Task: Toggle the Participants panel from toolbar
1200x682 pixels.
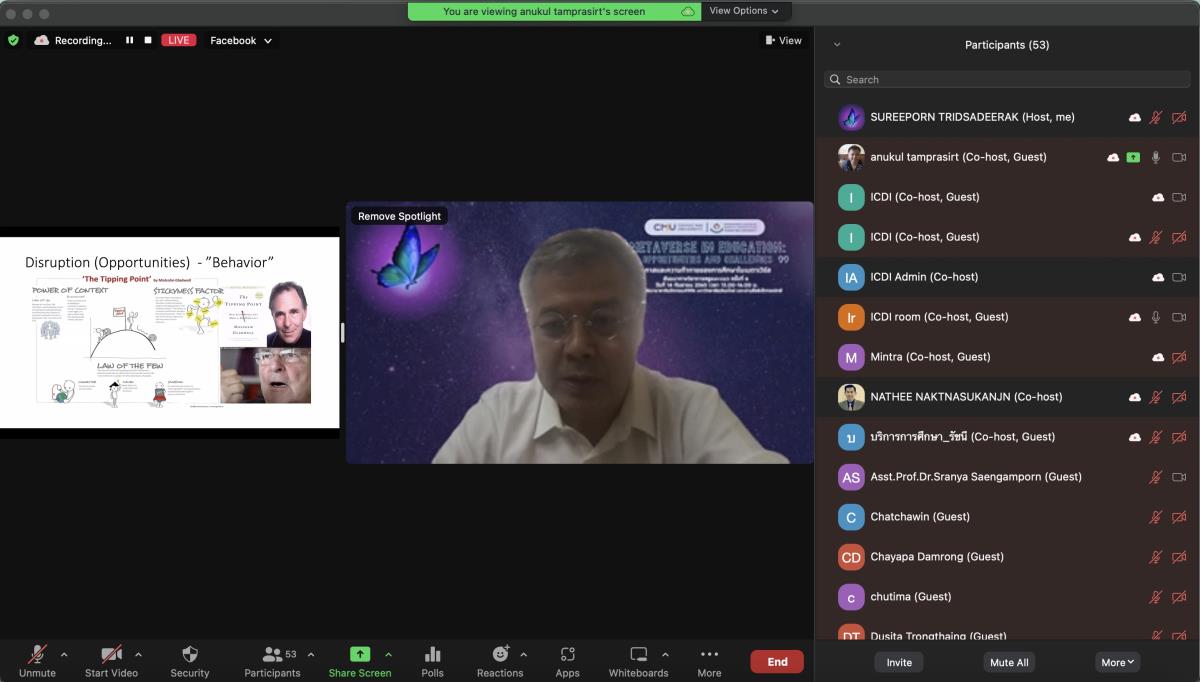Action: [x=272, y=660]
